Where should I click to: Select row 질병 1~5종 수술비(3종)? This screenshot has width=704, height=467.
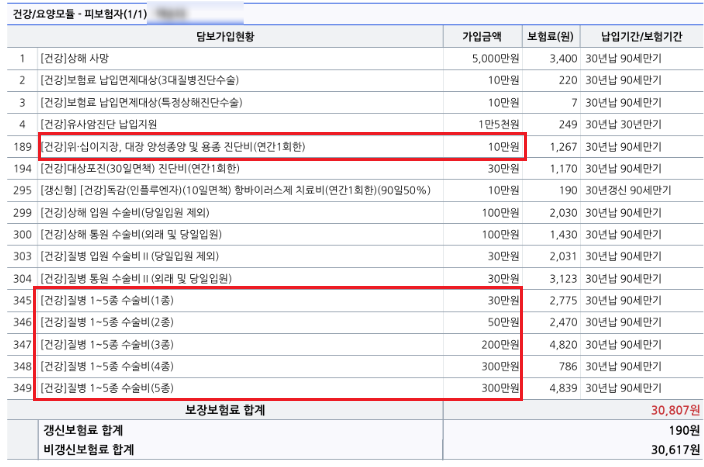point(355,344)
